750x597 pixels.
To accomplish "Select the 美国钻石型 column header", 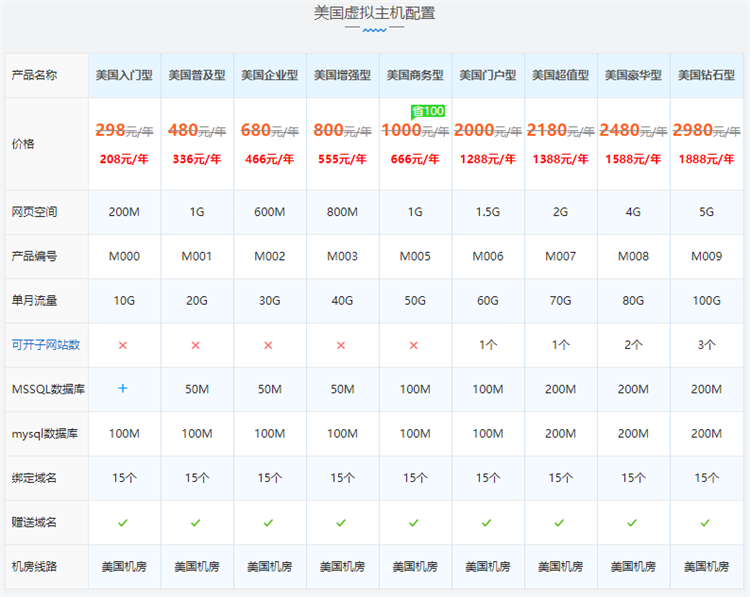I will click(x=706, y=75).
